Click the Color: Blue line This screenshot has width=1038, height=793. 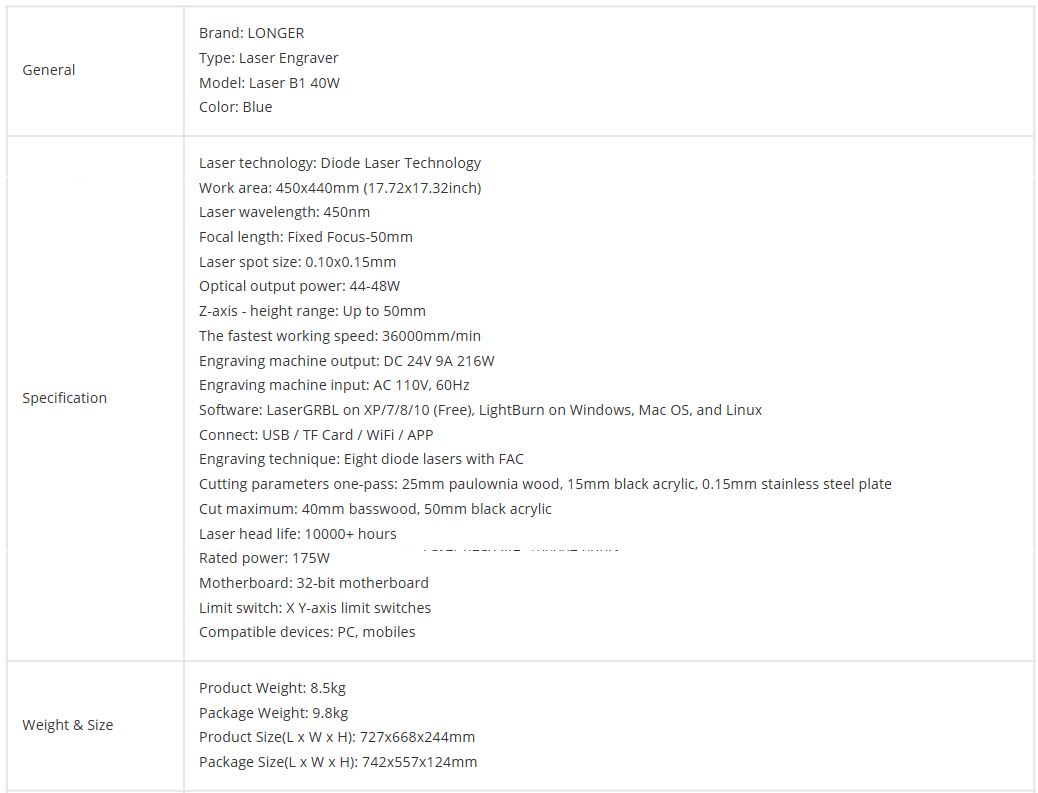235,107
